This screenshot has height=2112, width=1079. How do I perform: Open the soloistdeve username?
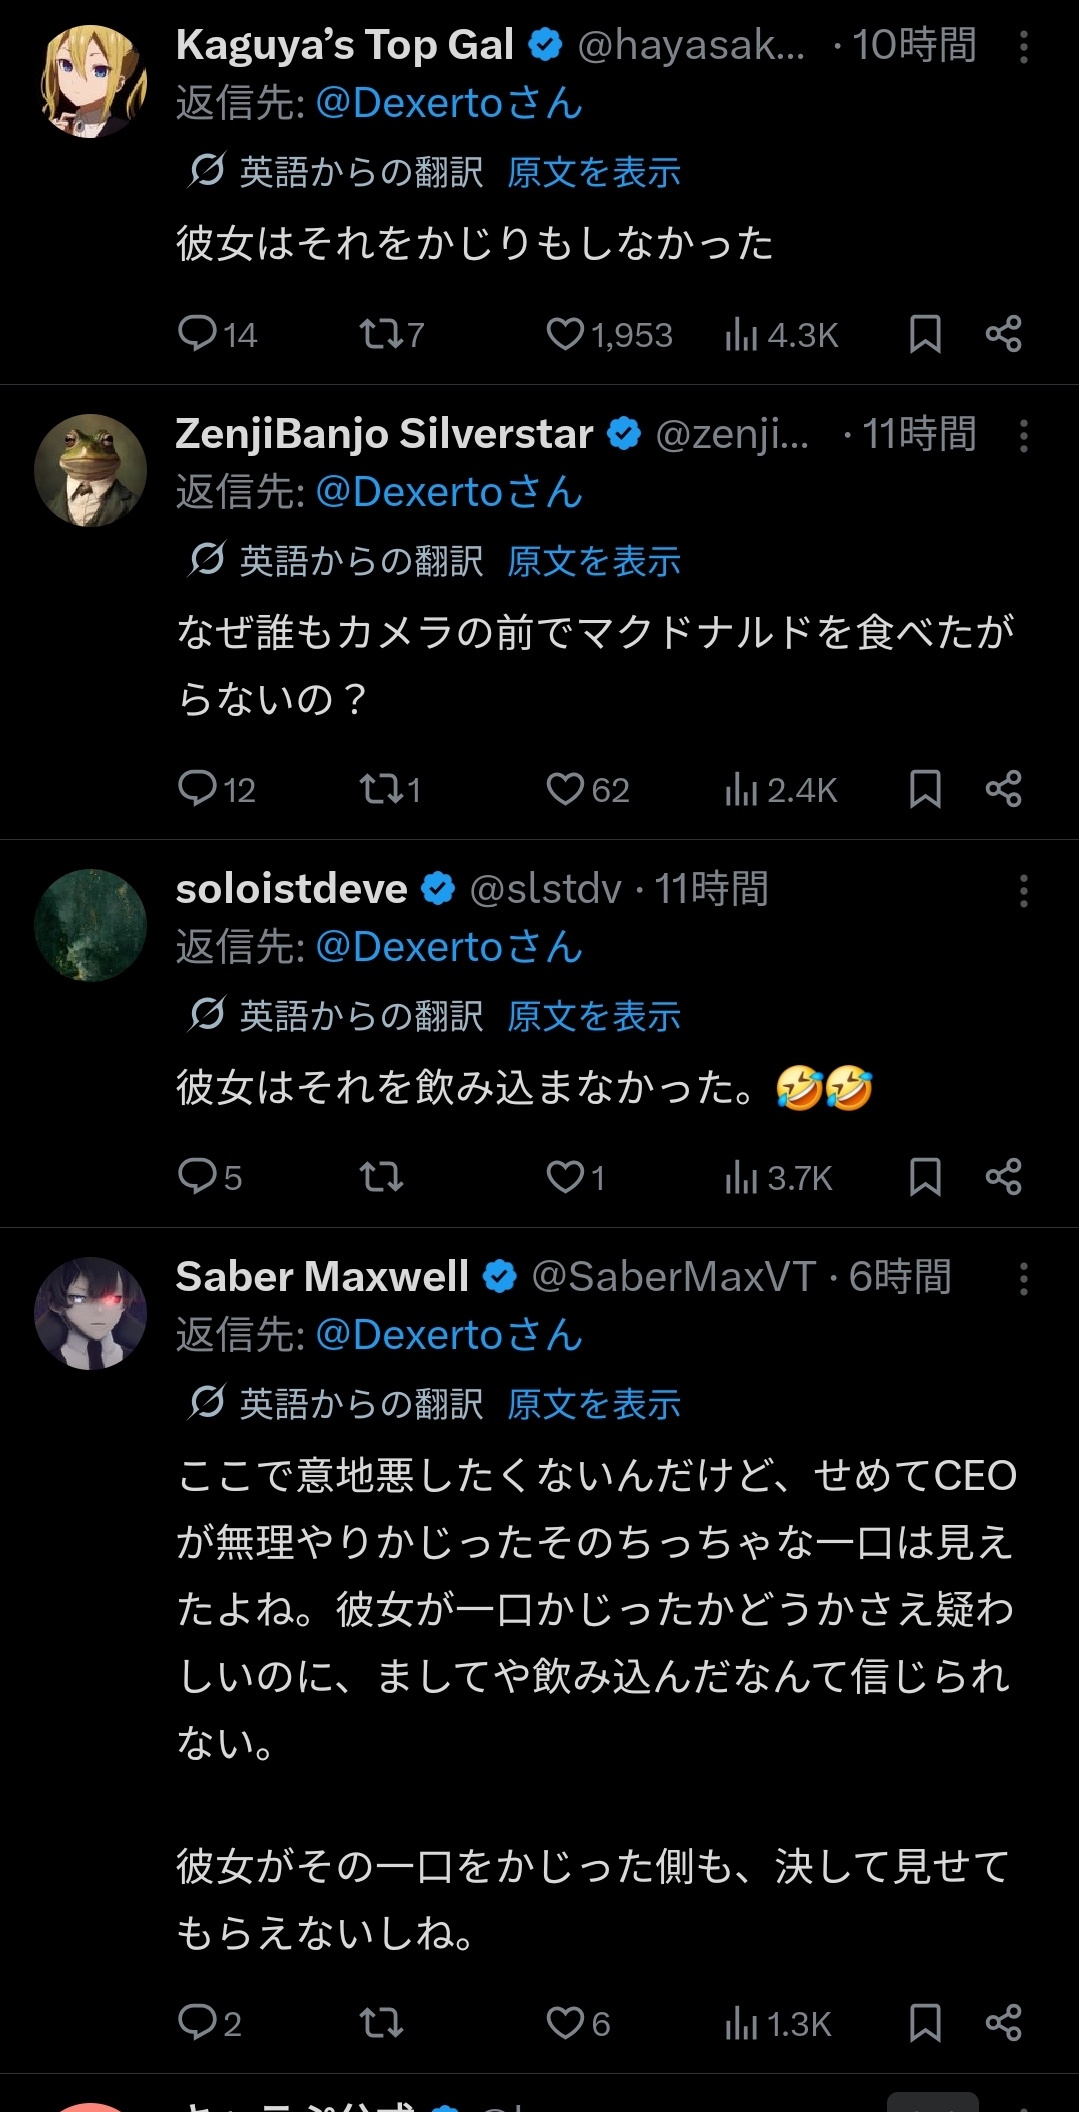pos(292,889)
